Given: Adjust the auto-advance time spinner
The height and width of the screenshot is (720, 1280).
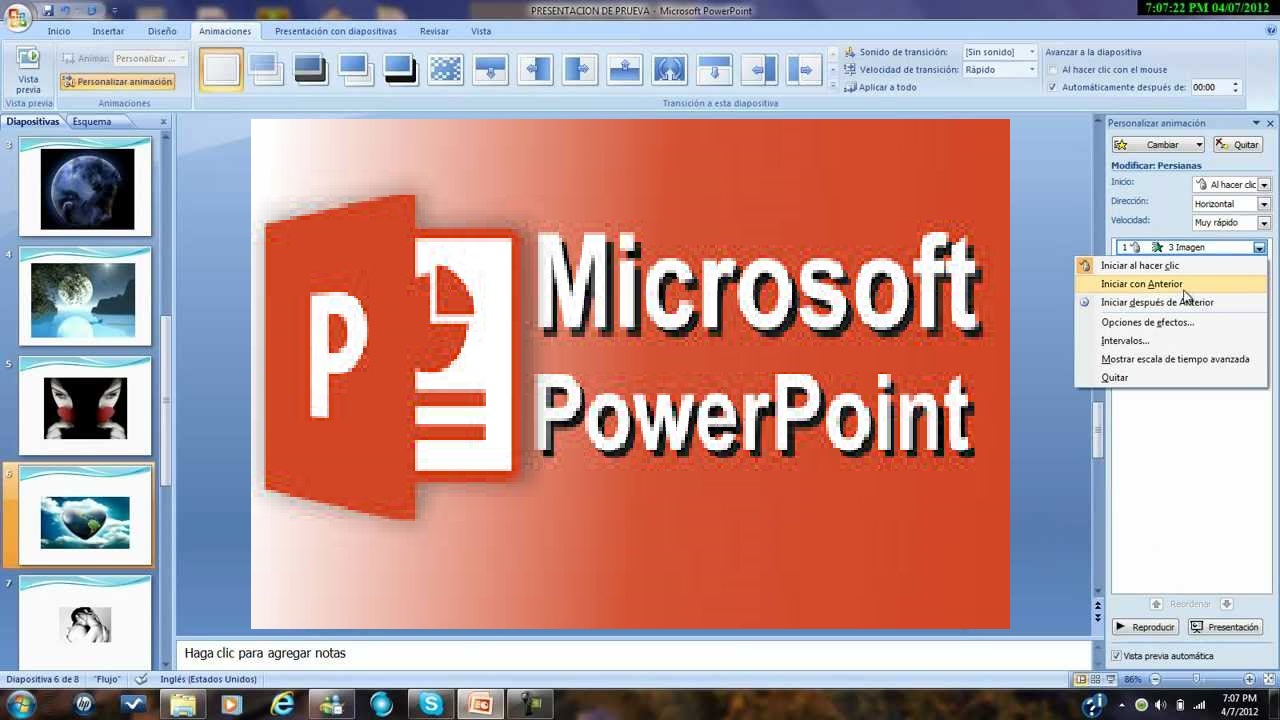Looking at the screenshot, I should point(1235,87).
